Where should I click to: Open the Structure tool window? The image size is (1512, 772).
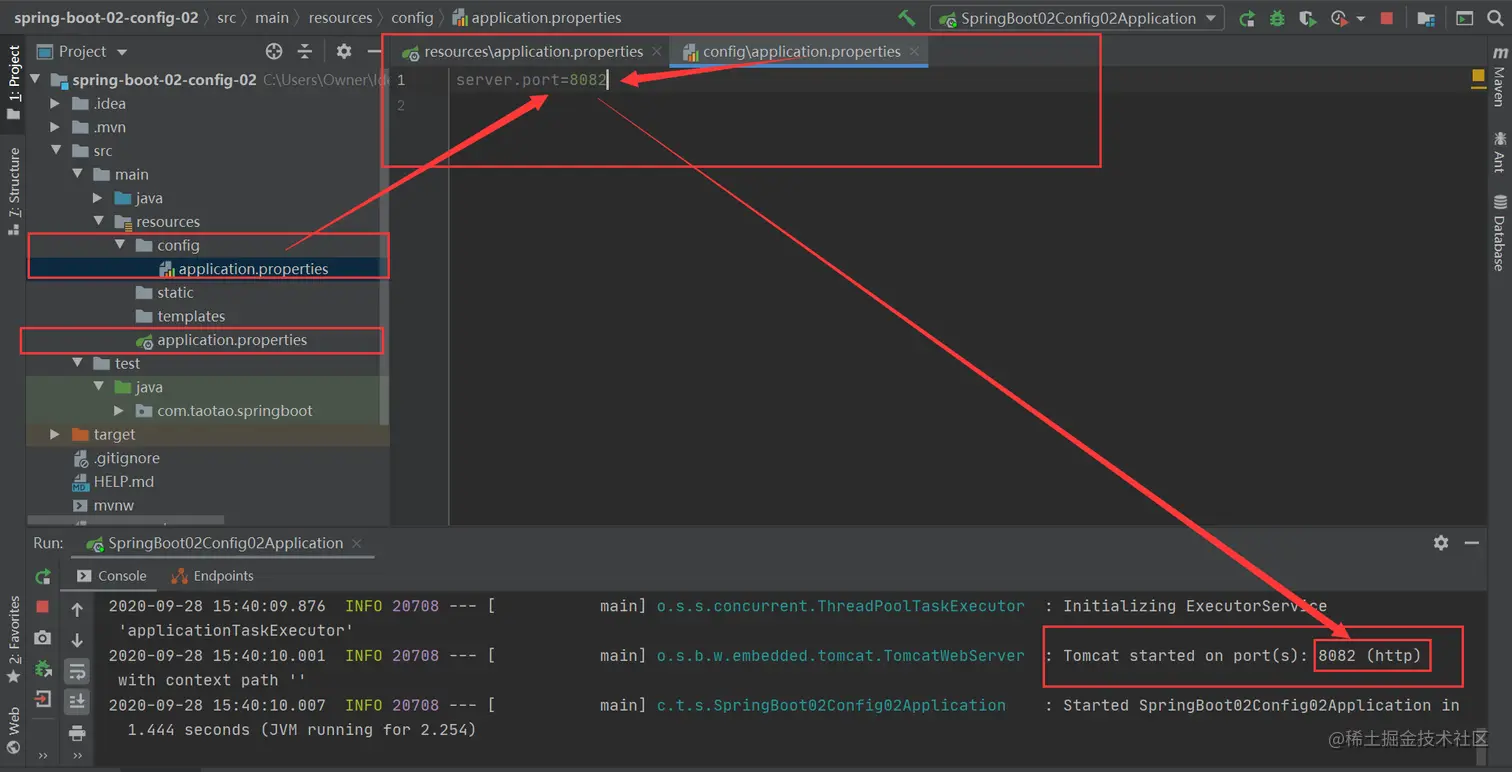click(14, 190)
